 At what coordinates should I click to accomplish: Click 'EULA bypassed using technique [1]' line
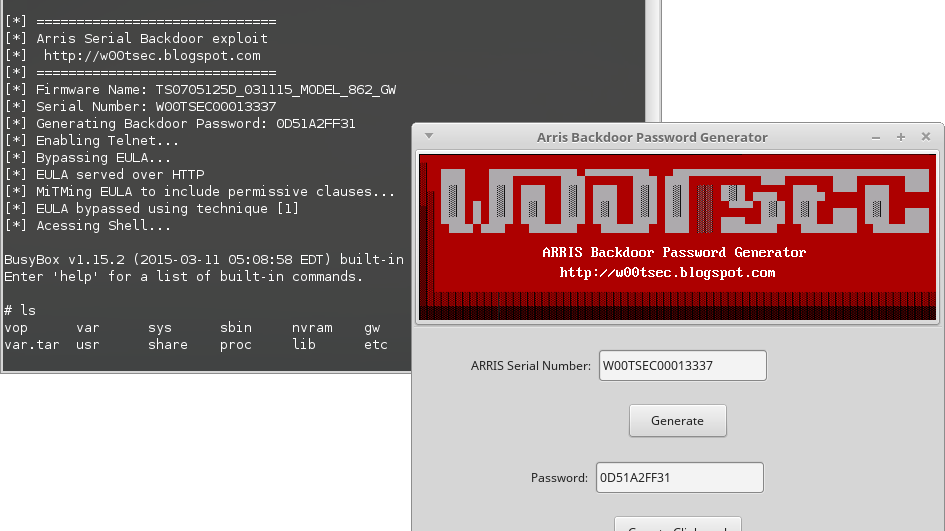pyautogui.click(x=152, y=209)
